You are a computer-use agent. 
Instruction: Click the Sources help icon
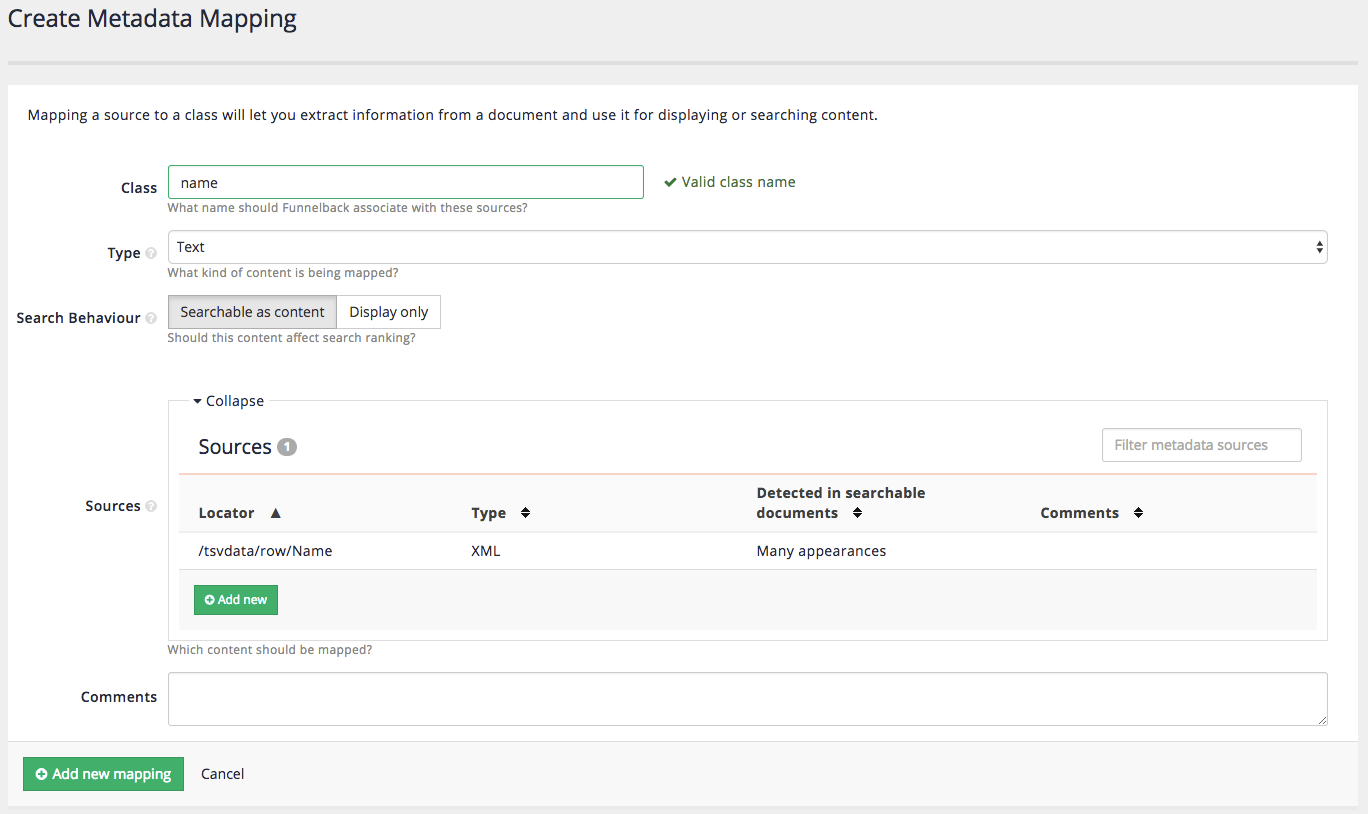[x=151, y=506]
